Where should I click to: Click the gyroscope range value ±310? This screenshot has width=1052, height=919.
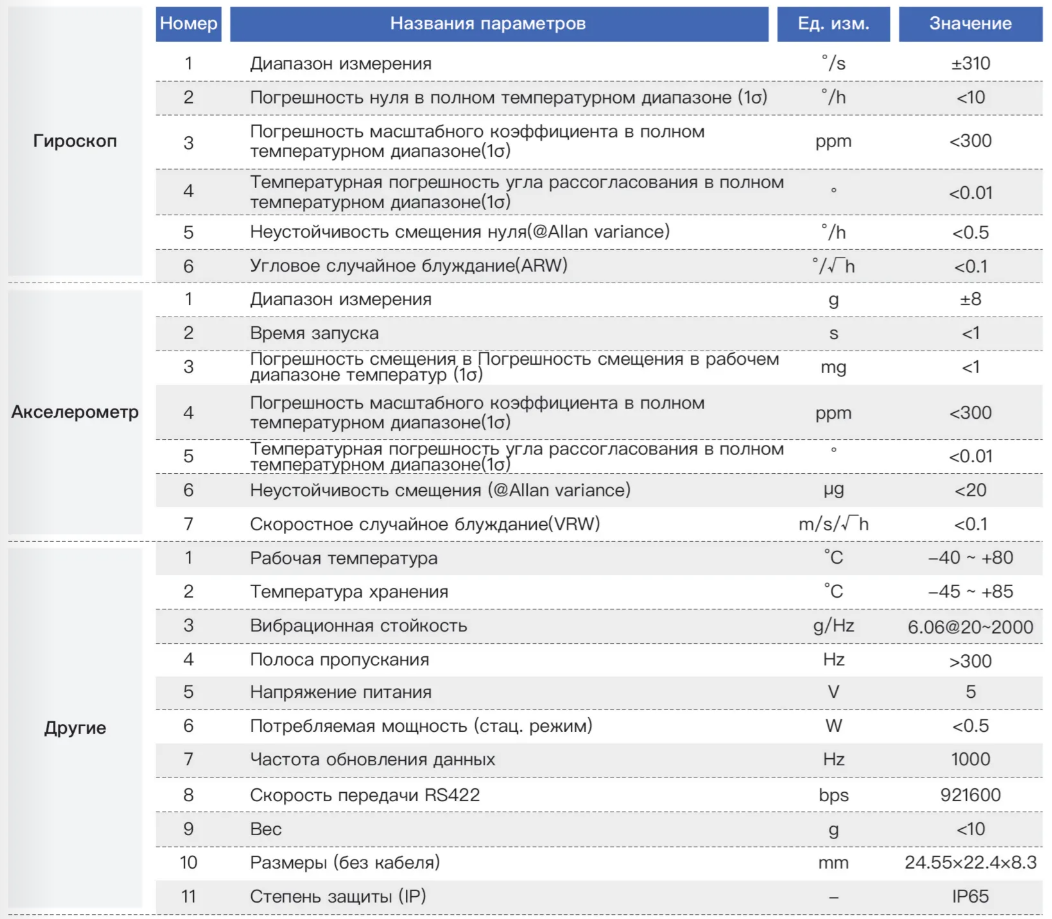pyautogui.click(x=970, y=64)
